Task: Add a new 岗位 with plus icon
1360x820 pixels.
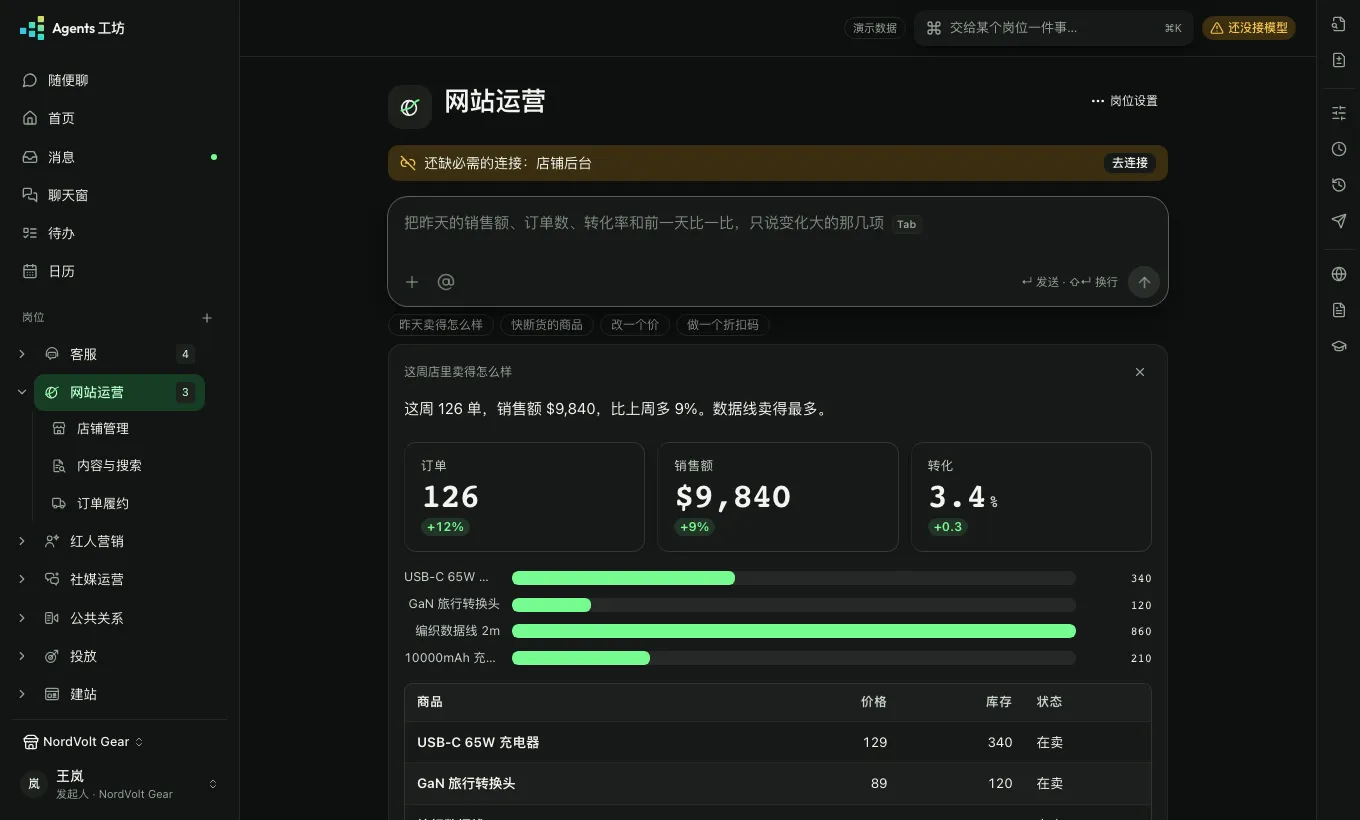Action: point(207,318)
